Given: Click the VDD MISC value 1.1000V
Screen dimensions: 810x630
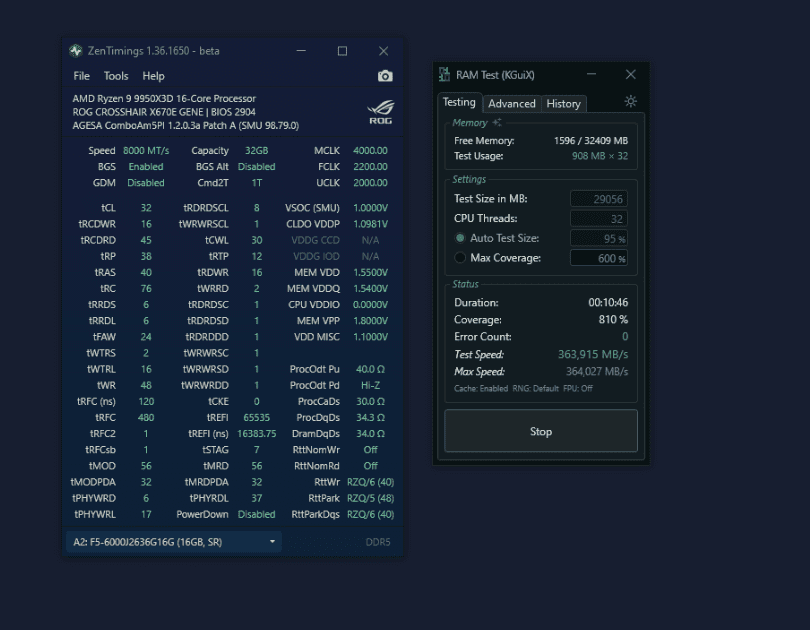Looking at the screenshot, I should click(370, 337).
